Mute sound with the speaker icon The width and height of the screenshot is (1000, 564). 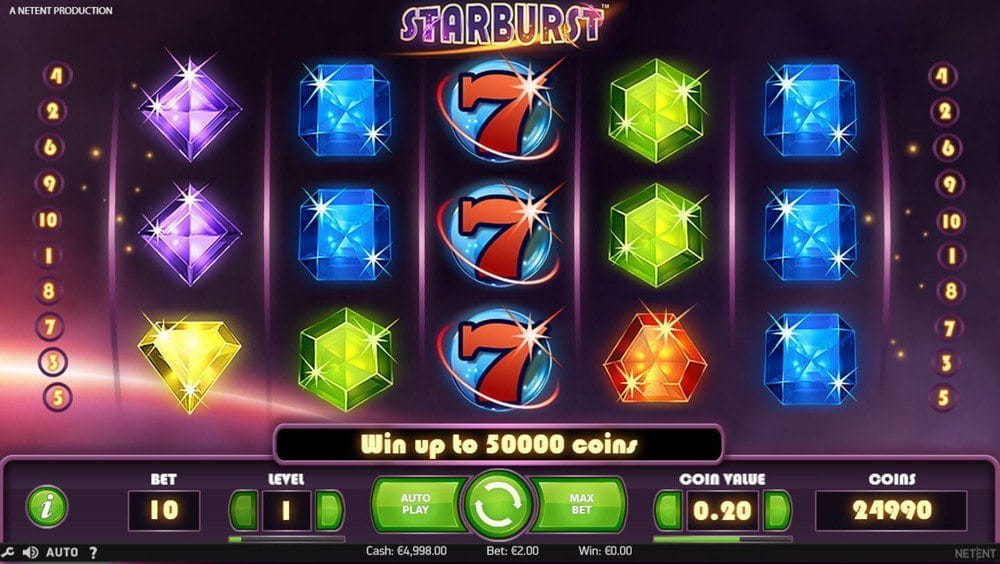point(29,552)
